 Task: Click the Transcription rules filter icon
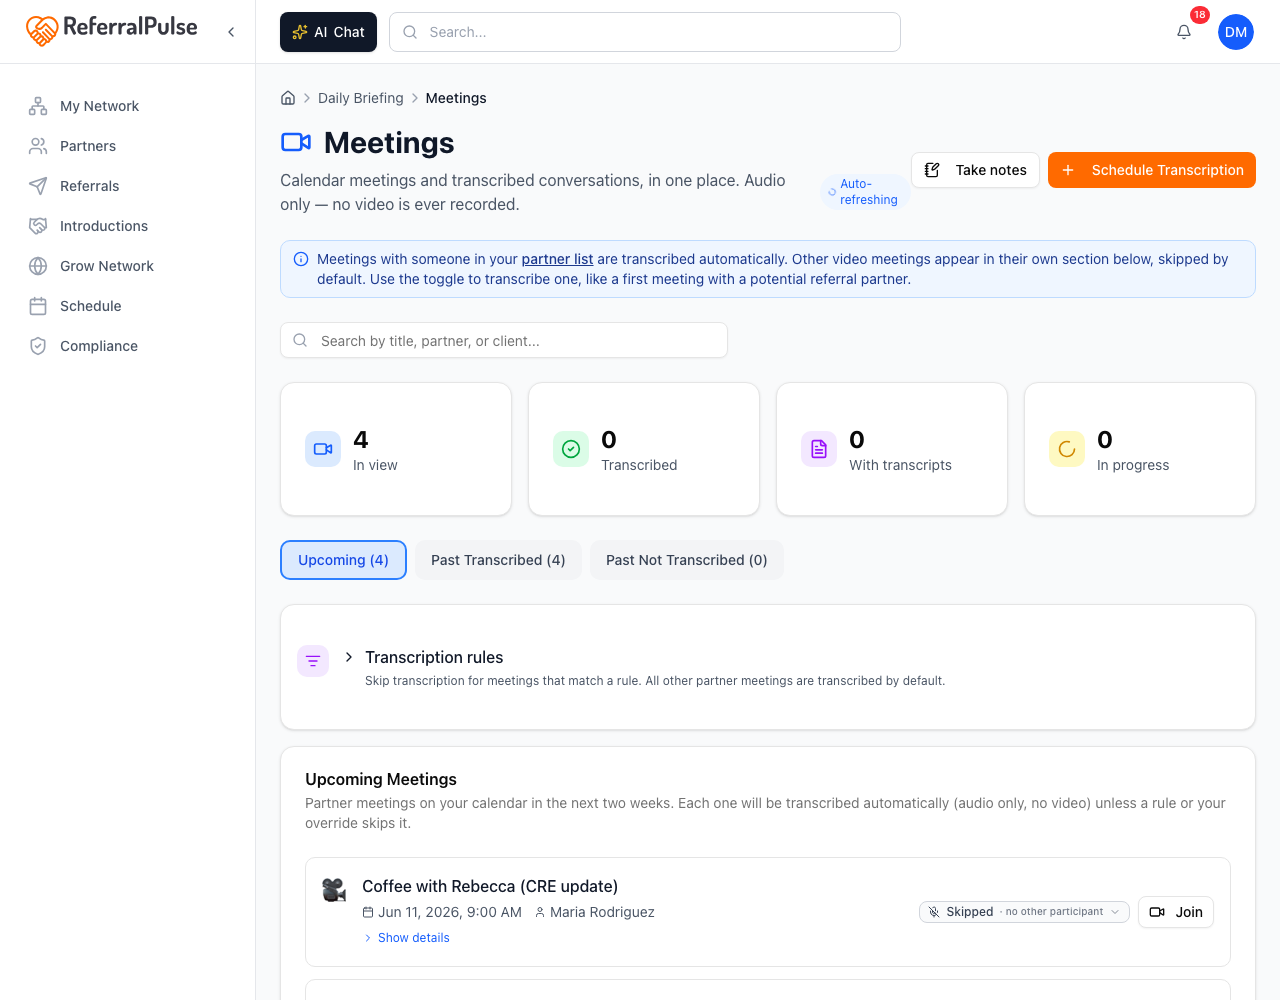point(313,661)
